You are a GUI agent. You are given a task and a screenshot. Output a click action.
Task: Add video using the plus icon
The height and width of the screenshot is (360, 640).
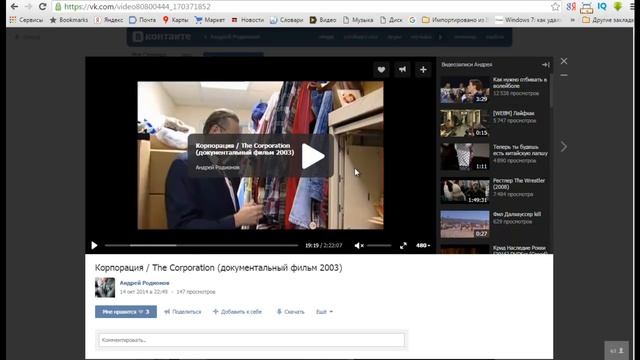coord(423,70)
